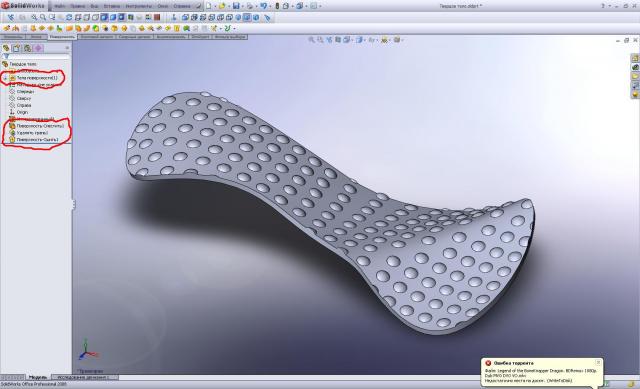Expand the Тела поверхности(1) folder
Image resolution: width=640 pixels, height=389 pixels.
tap(5, 78)
